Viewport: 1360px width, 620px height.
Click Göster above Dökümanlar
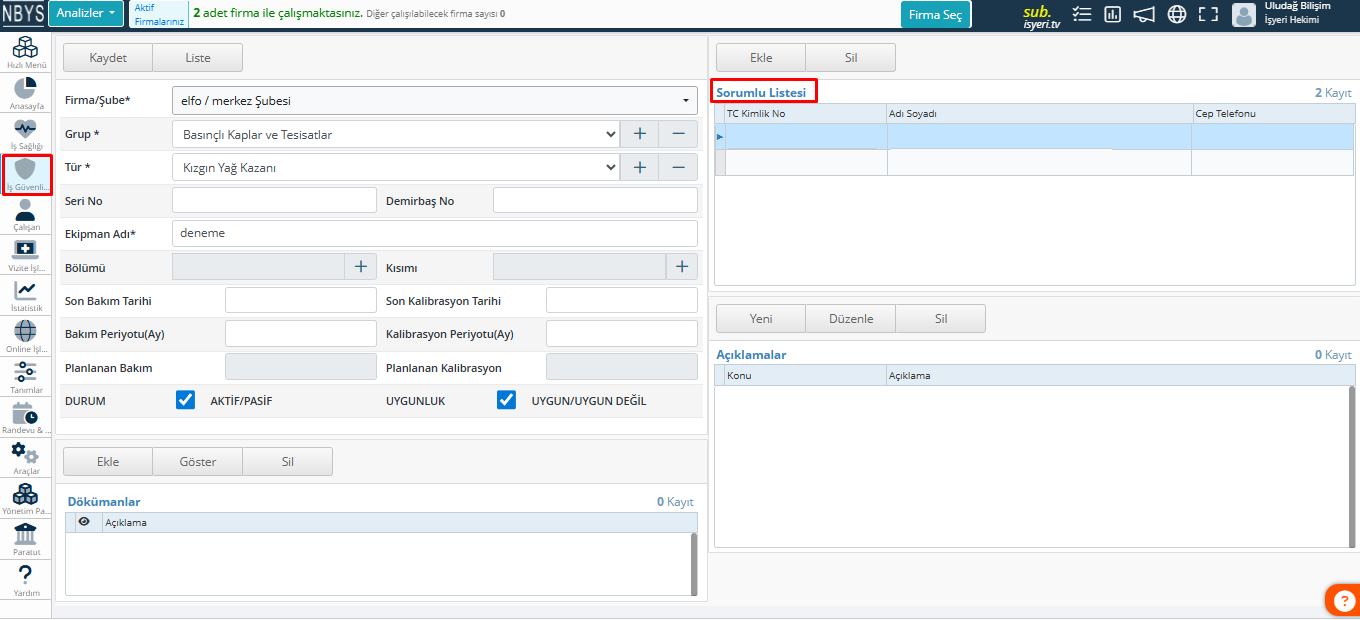198,462
